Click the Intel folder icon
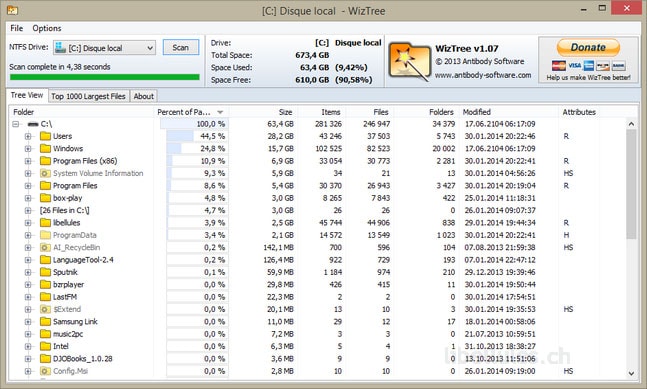 tap(45, 347)
